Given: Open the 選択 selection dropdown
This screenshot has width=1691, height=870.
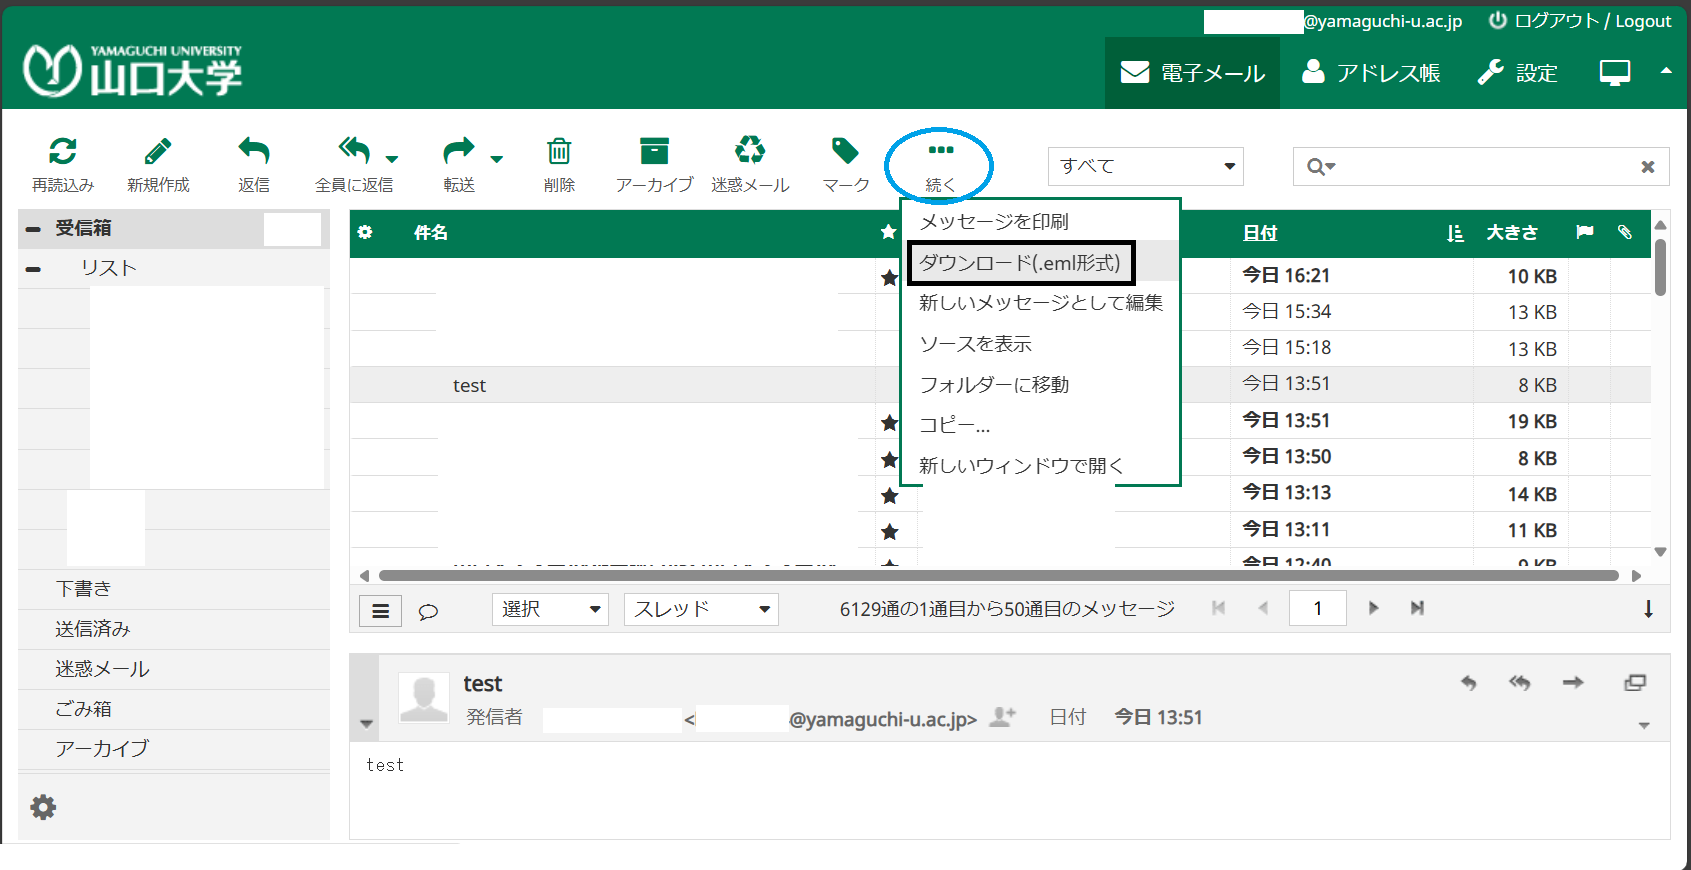Looking at the screenshot, I should [x=551, y=609].
